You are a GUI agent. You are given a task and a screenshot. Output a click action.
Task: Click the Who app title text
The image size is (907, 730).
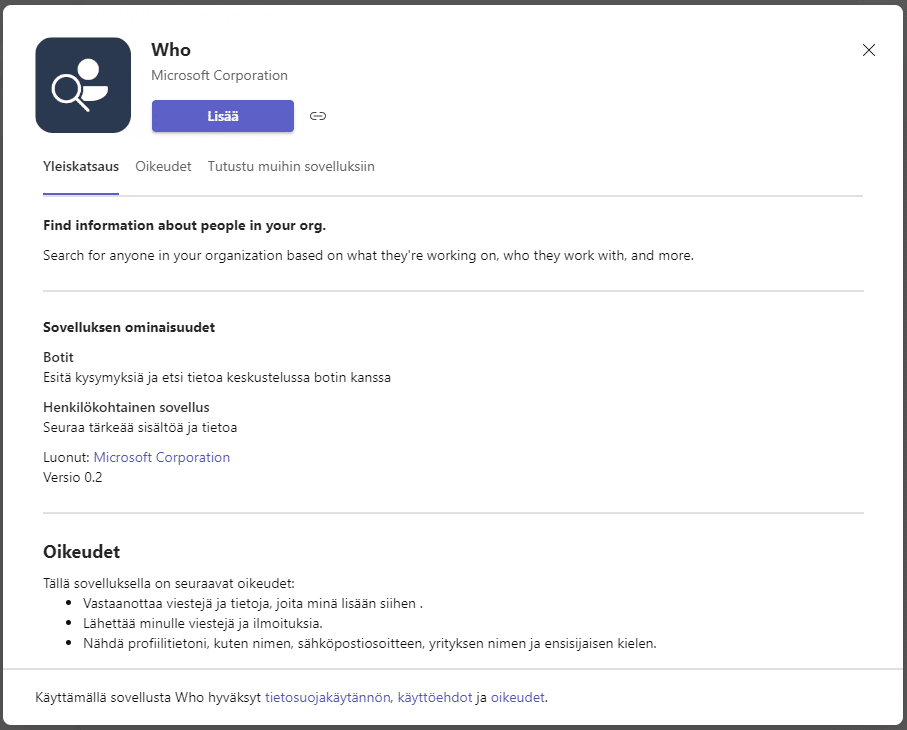point(171,50)
